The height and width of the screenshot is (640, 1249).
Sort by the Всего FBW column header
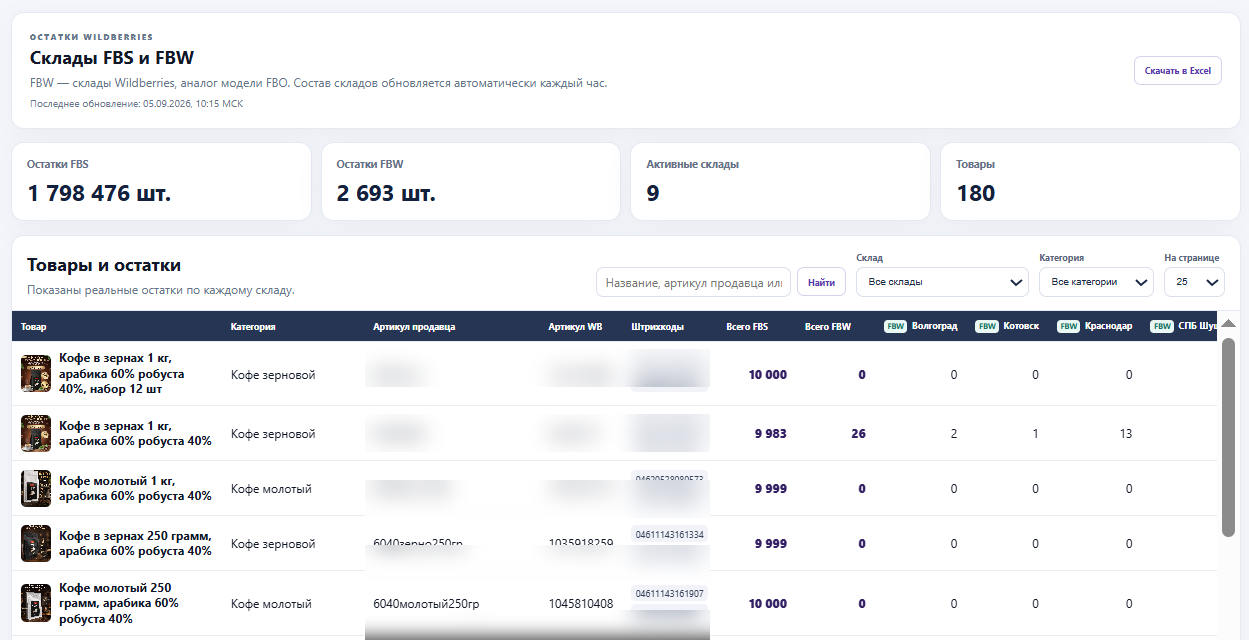(x=828, y=327)
